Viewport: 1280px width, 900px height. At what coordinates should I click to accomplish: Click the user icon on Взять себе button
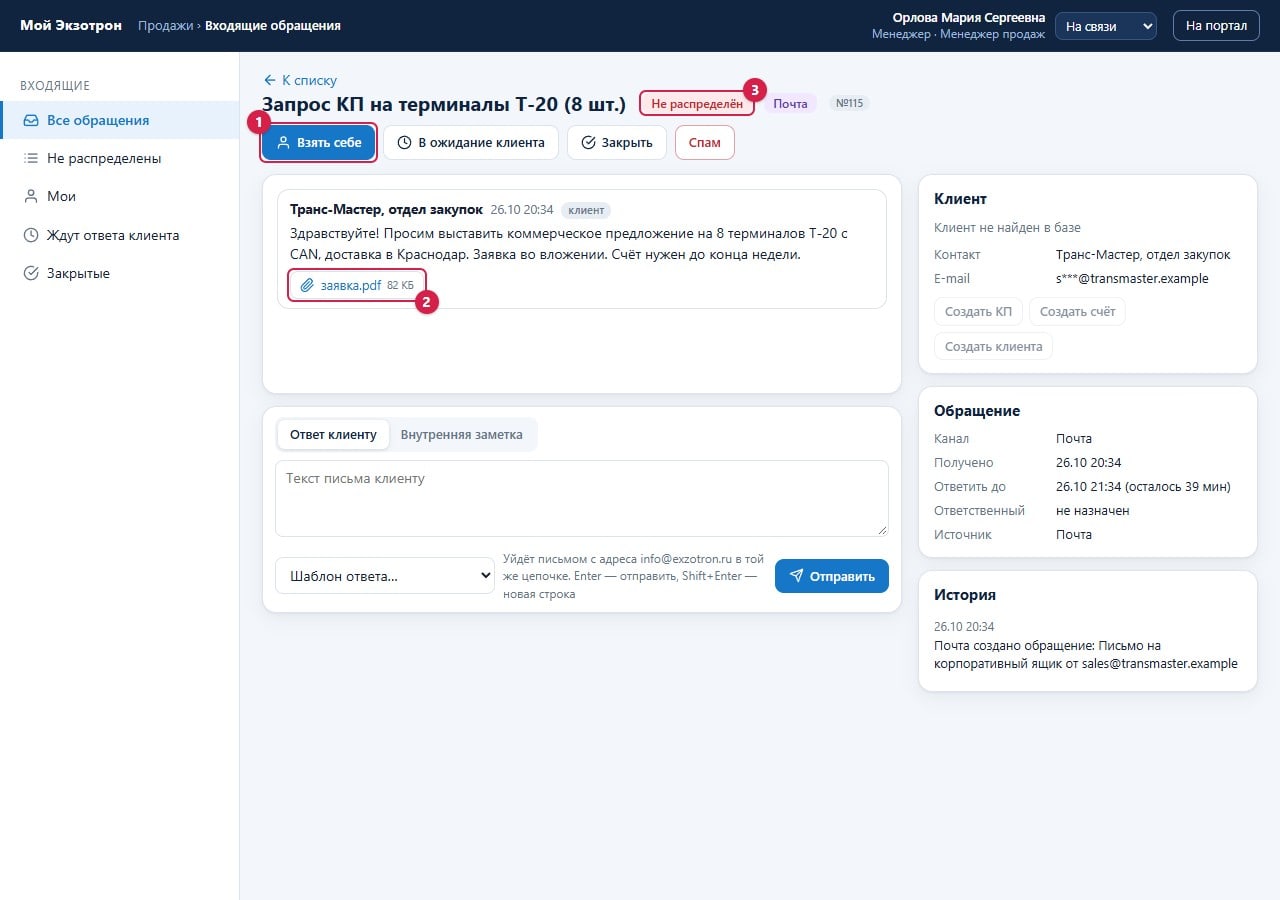point(284,142)
